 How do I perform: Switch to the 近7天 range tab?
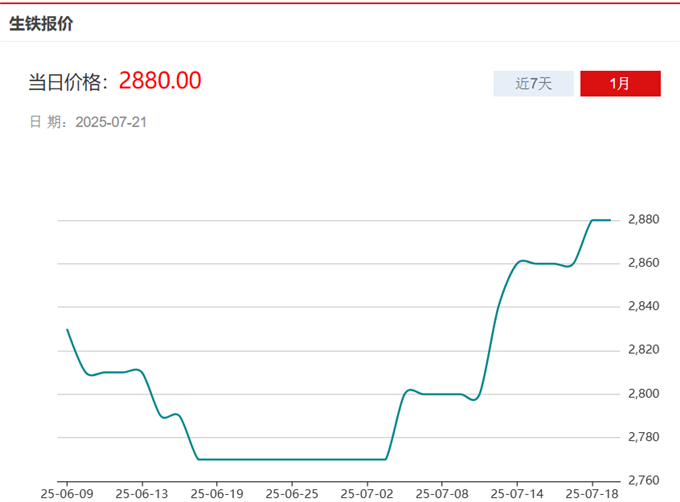coord(533,84)
